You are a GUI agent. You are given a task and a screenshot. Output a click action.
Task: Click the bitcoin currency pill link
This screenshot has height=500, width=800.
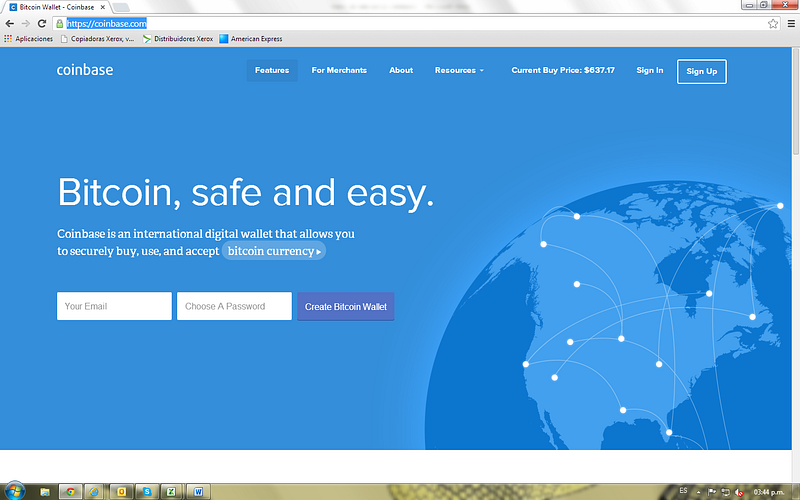pos(274,251)
